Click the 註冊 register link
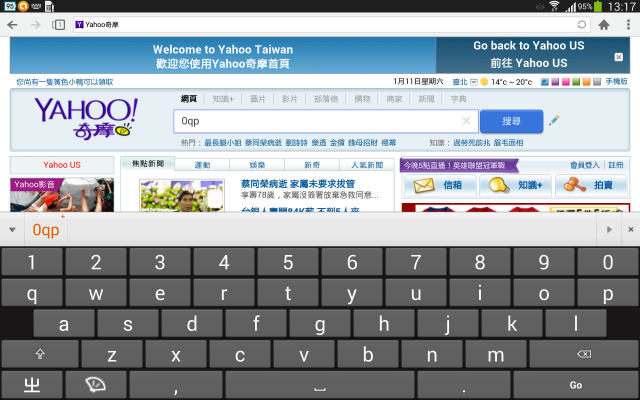The width and height of the screenshot is (640, 400). [x=616, y=165]
